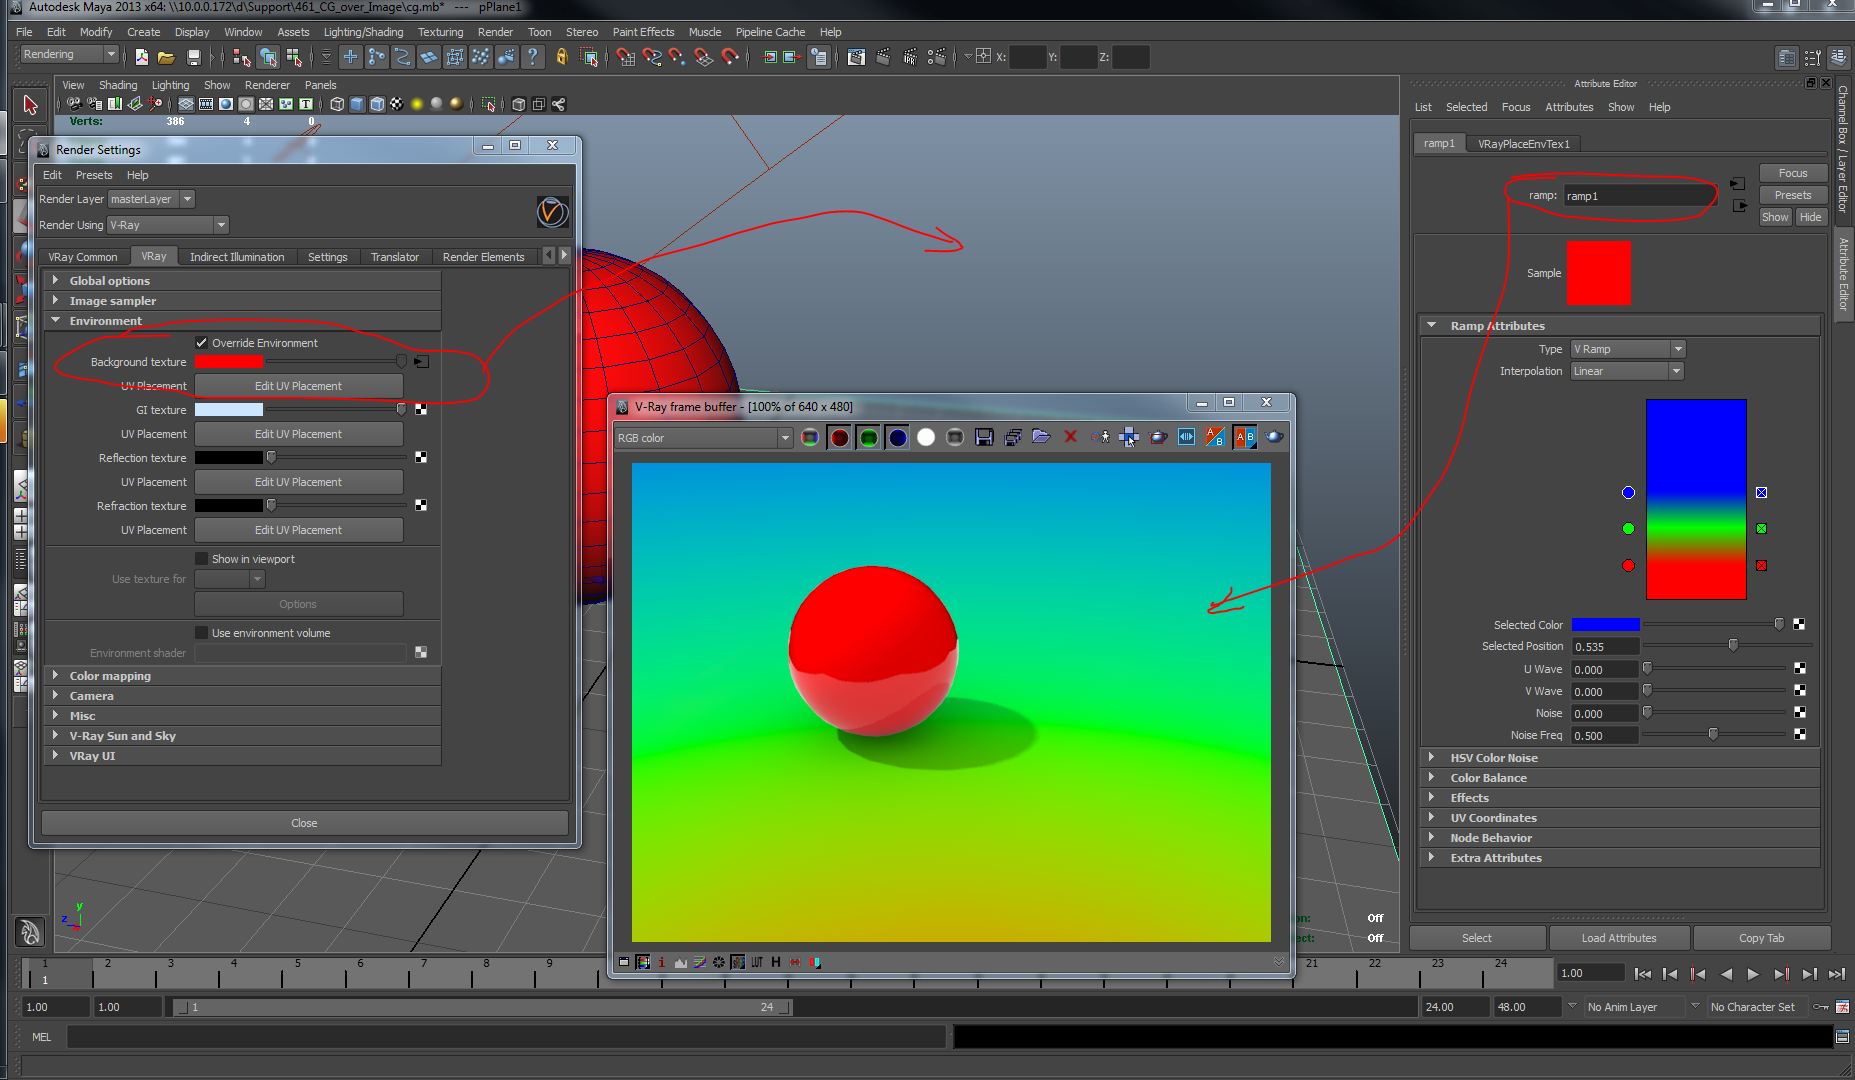Toggle the green channel in V-Ray frame buffer
This screenshot has width=1855, height=1080.
tap(868, 437)
